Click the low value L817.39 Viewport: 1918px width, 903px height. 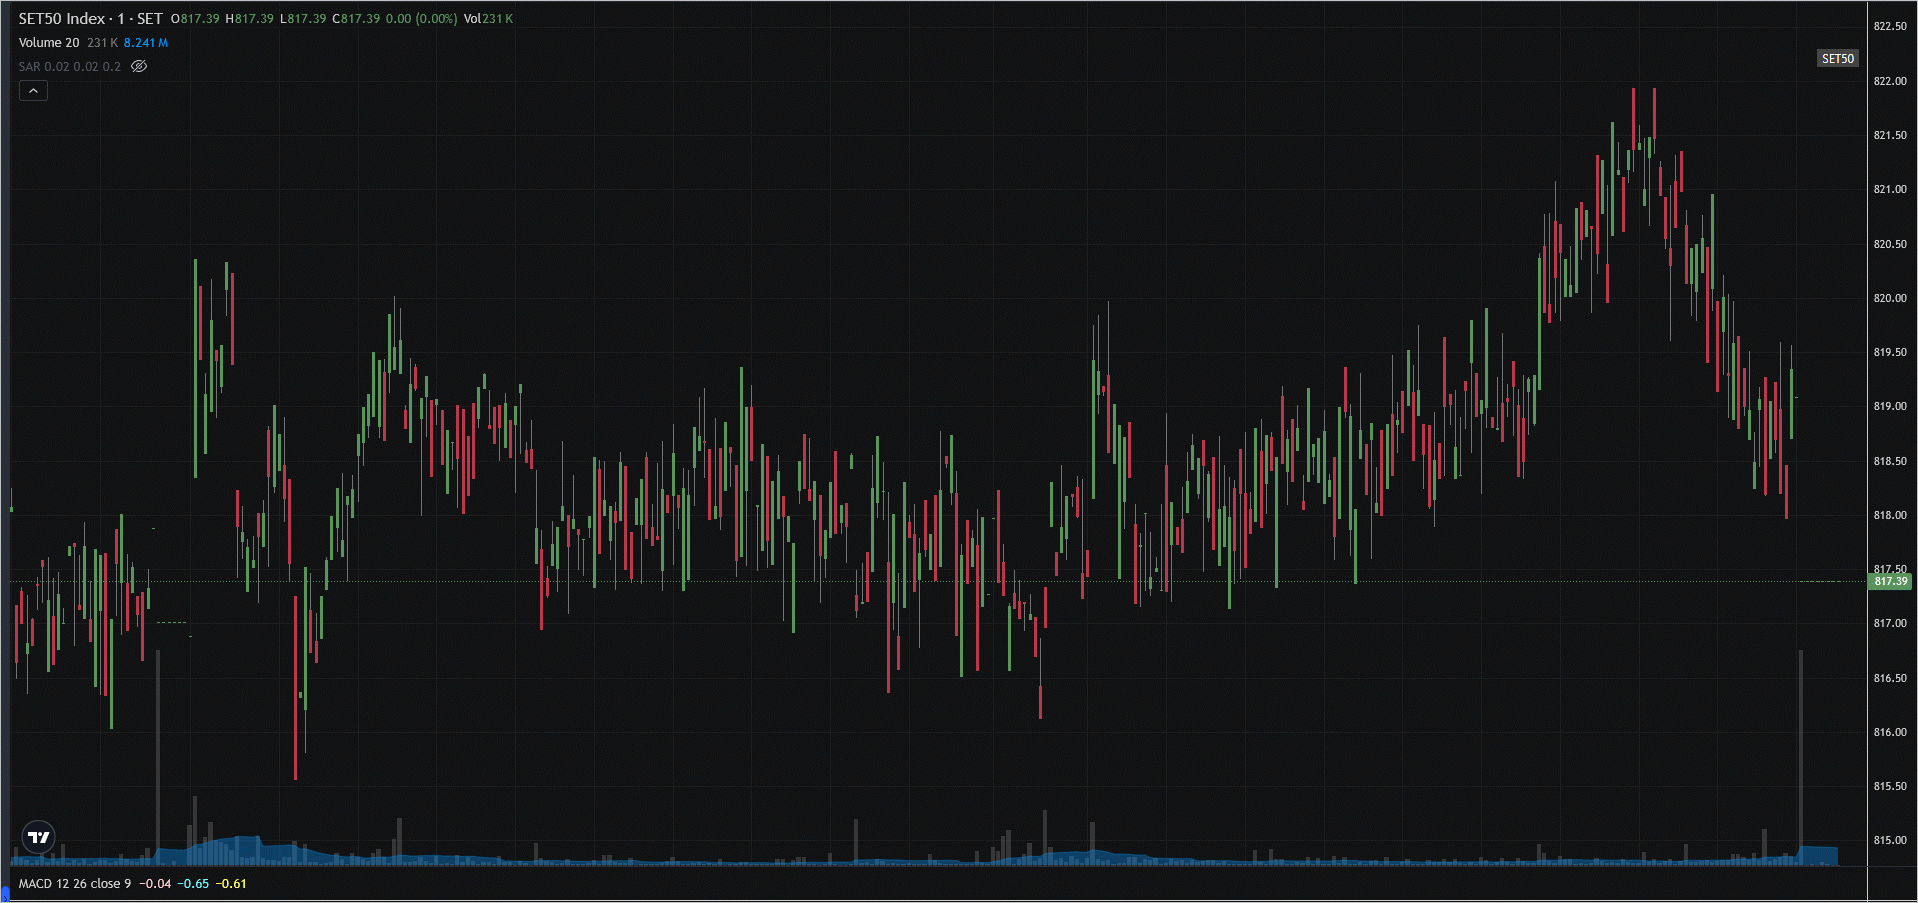[x=303, y=19]
